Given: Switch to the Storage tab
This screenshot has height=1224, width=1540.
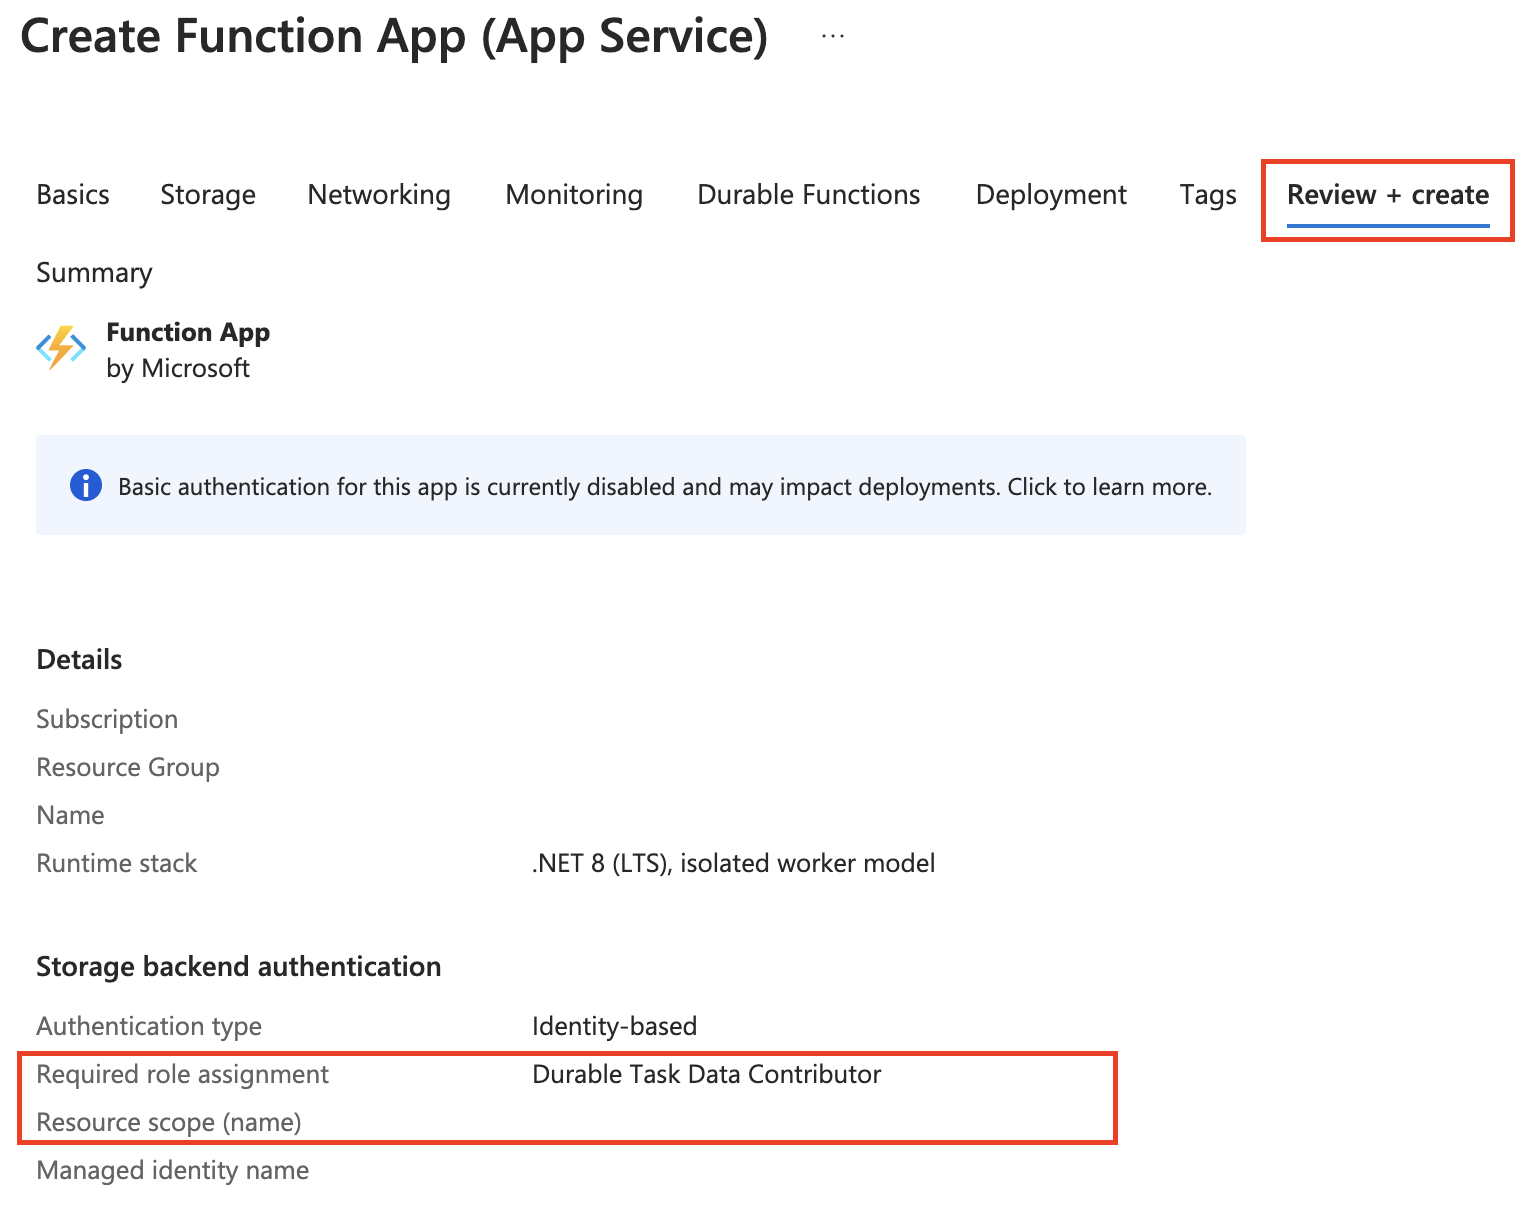Looking at the screenshot, I should 207,195.
